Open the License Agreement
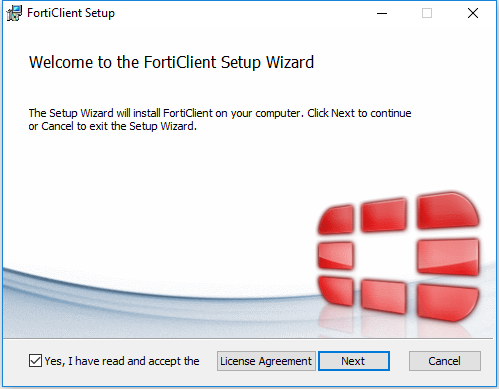The height and width of the screenshot is (389, 499). point(266,361)
